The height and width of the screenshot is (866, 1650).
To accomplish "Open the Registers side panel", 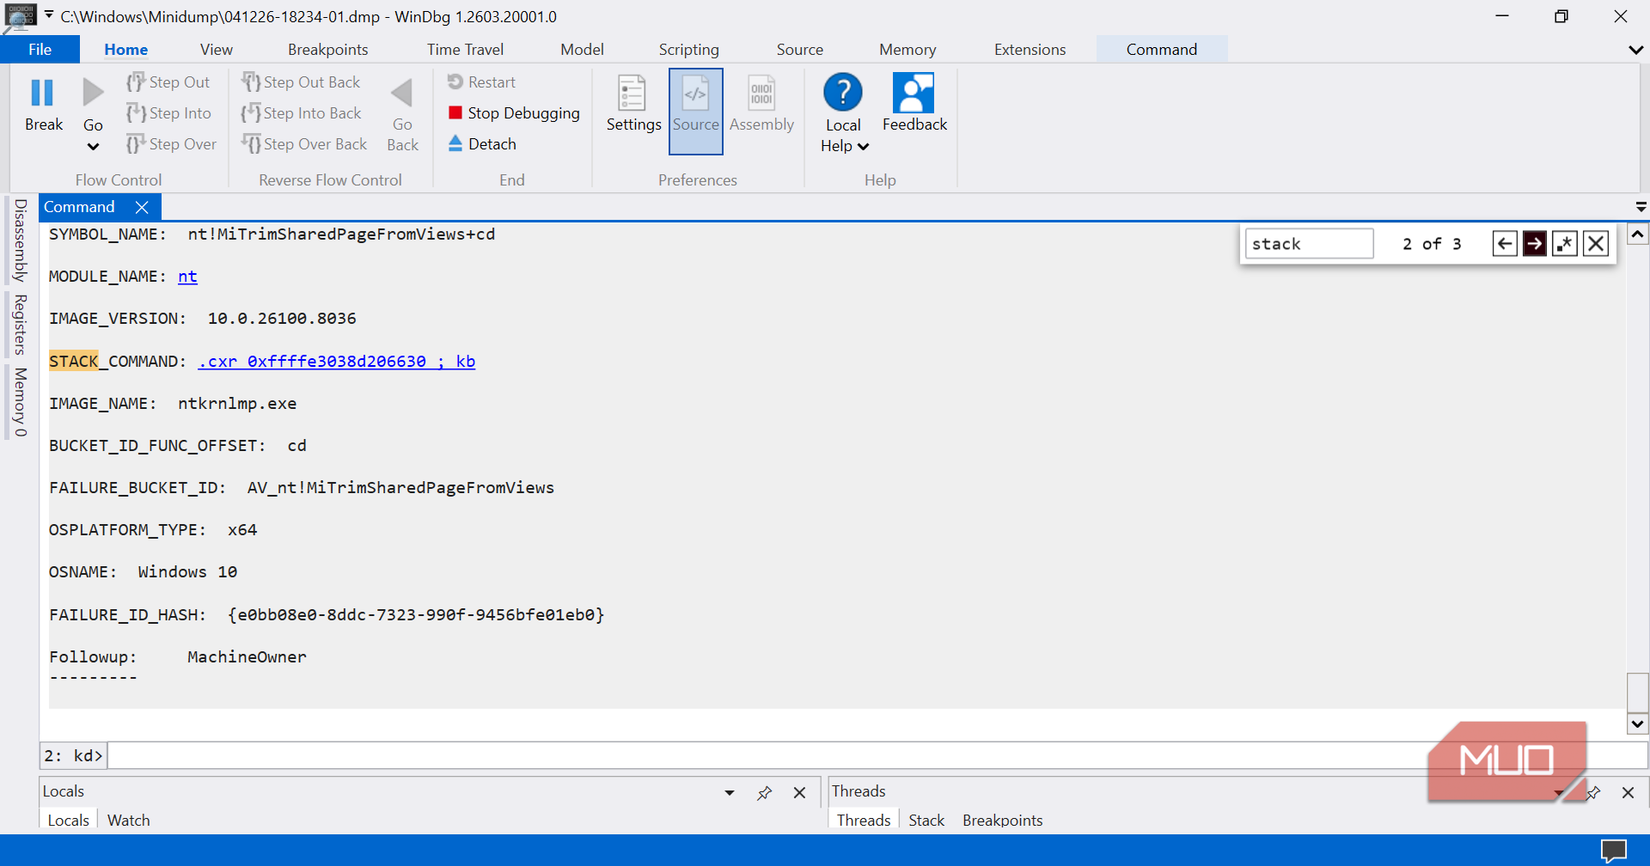I will pyautogui.click(x=20, y=324).
